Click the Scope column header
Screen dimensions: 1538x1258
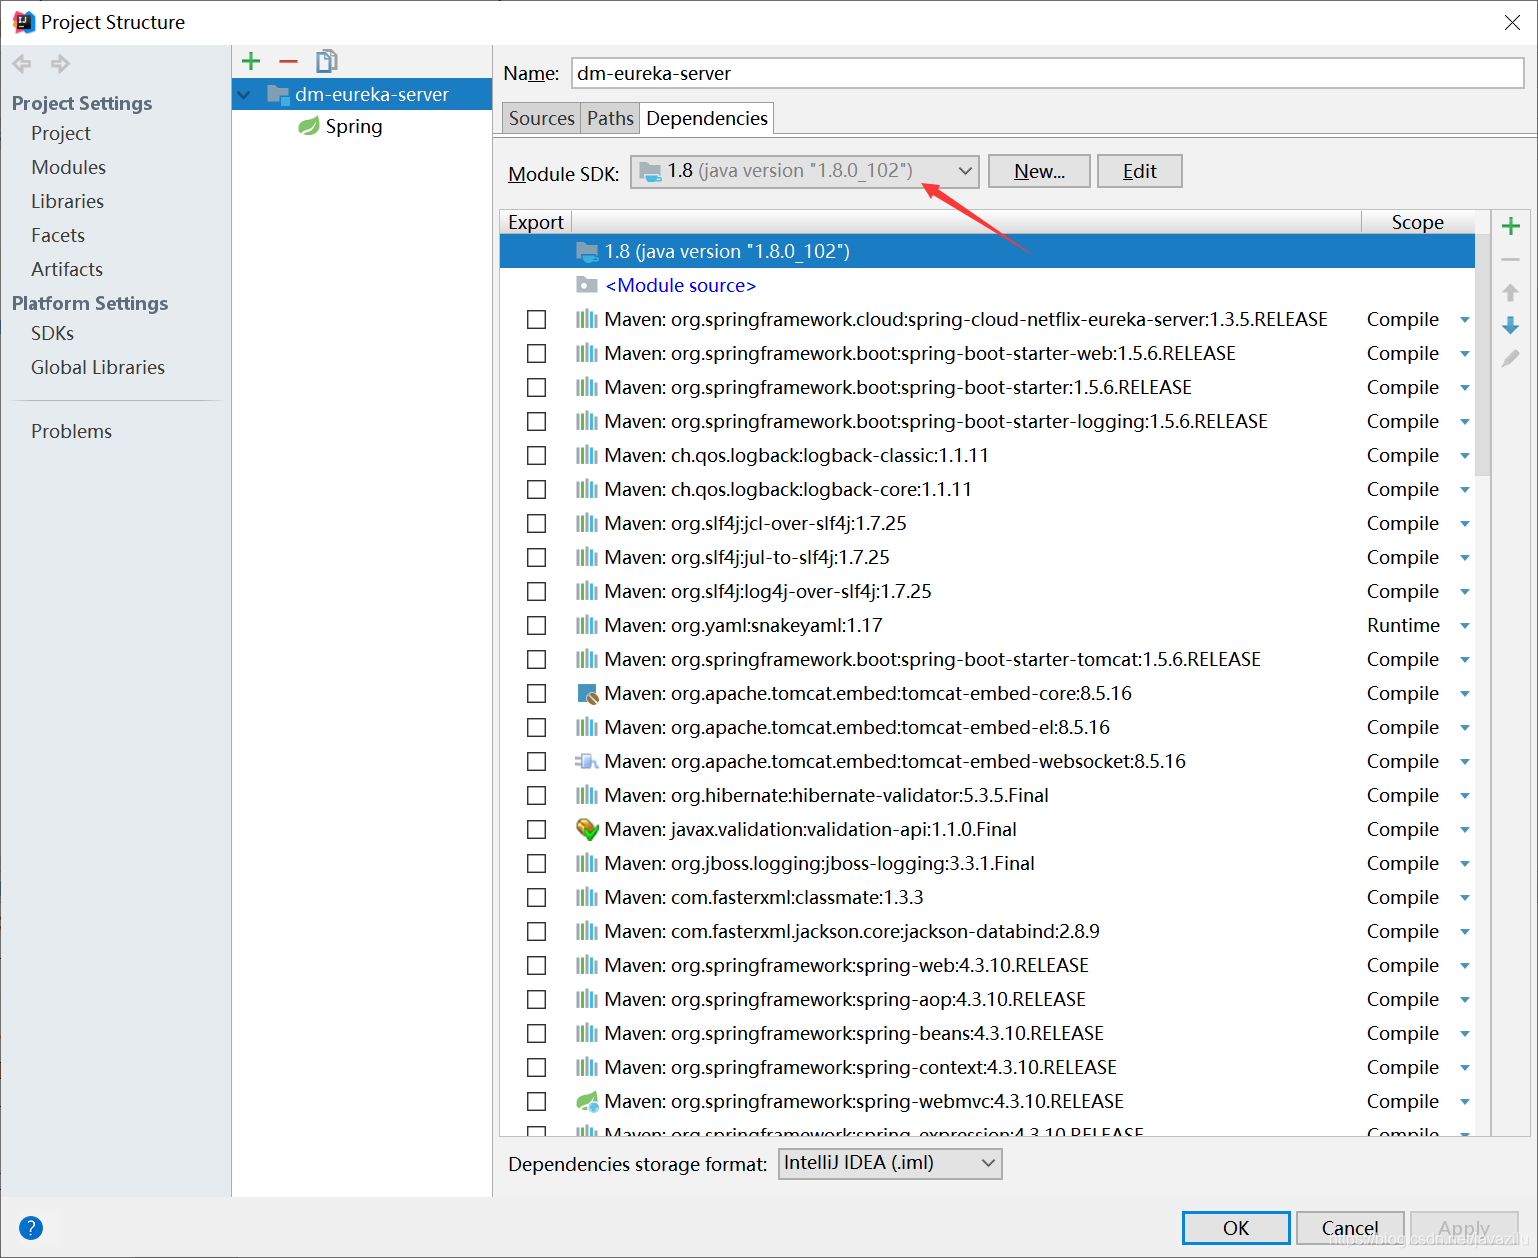point(1417,222)
